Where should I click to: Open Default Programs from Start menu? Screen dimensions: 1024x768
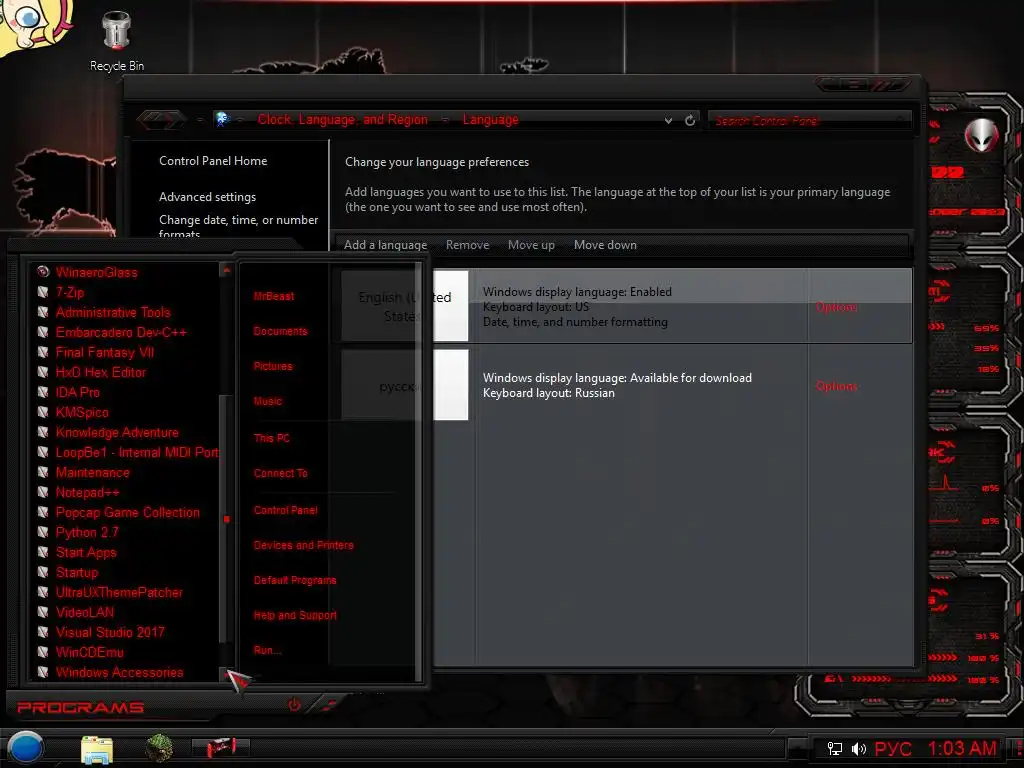click(x=295, y=580)
